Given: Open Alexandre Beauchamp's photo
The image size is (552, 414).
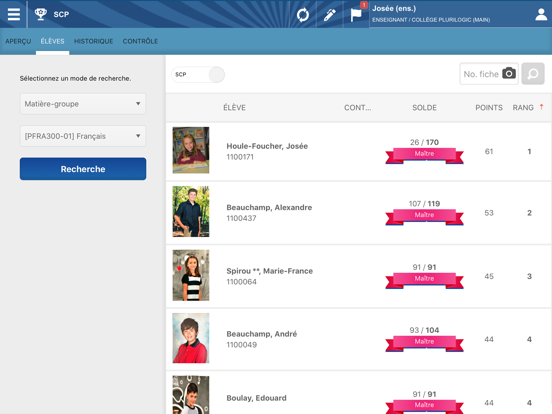Looking at the screenshot, I should pos(191,212).
